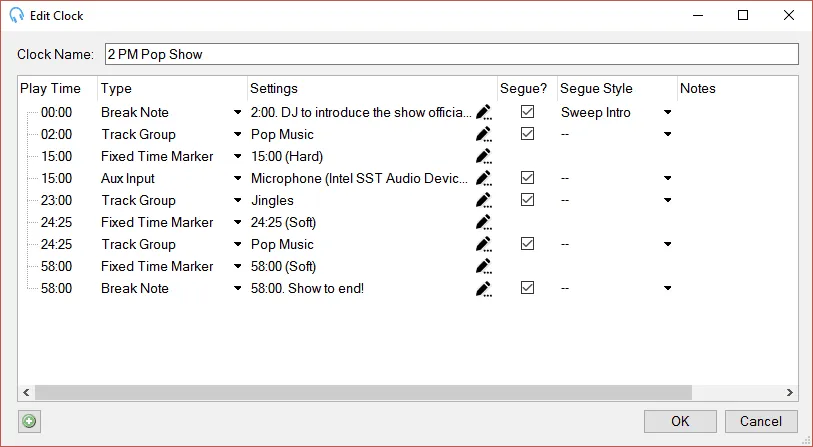Click the '58:00. Show to end!' text

pos(307,288)
